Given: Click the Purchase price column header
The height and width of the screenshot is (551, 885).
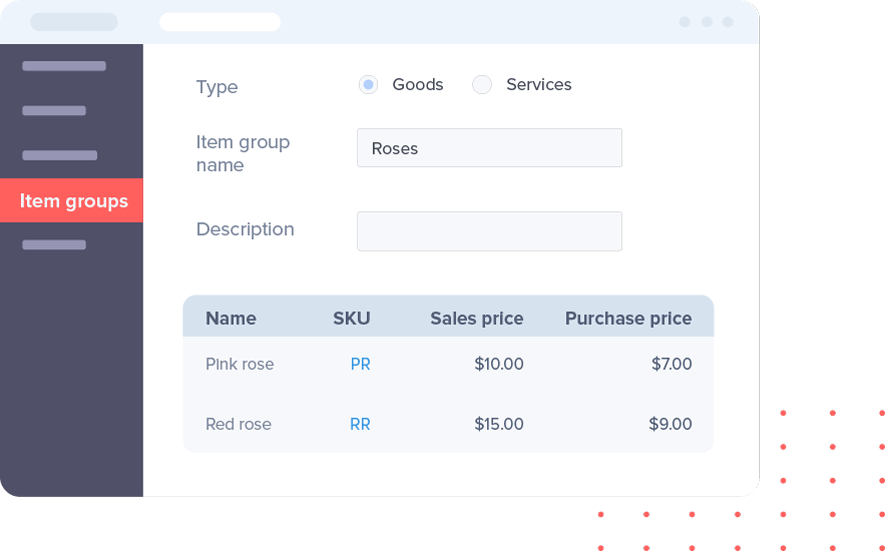Looking at the screenshot, I should 628,319.
